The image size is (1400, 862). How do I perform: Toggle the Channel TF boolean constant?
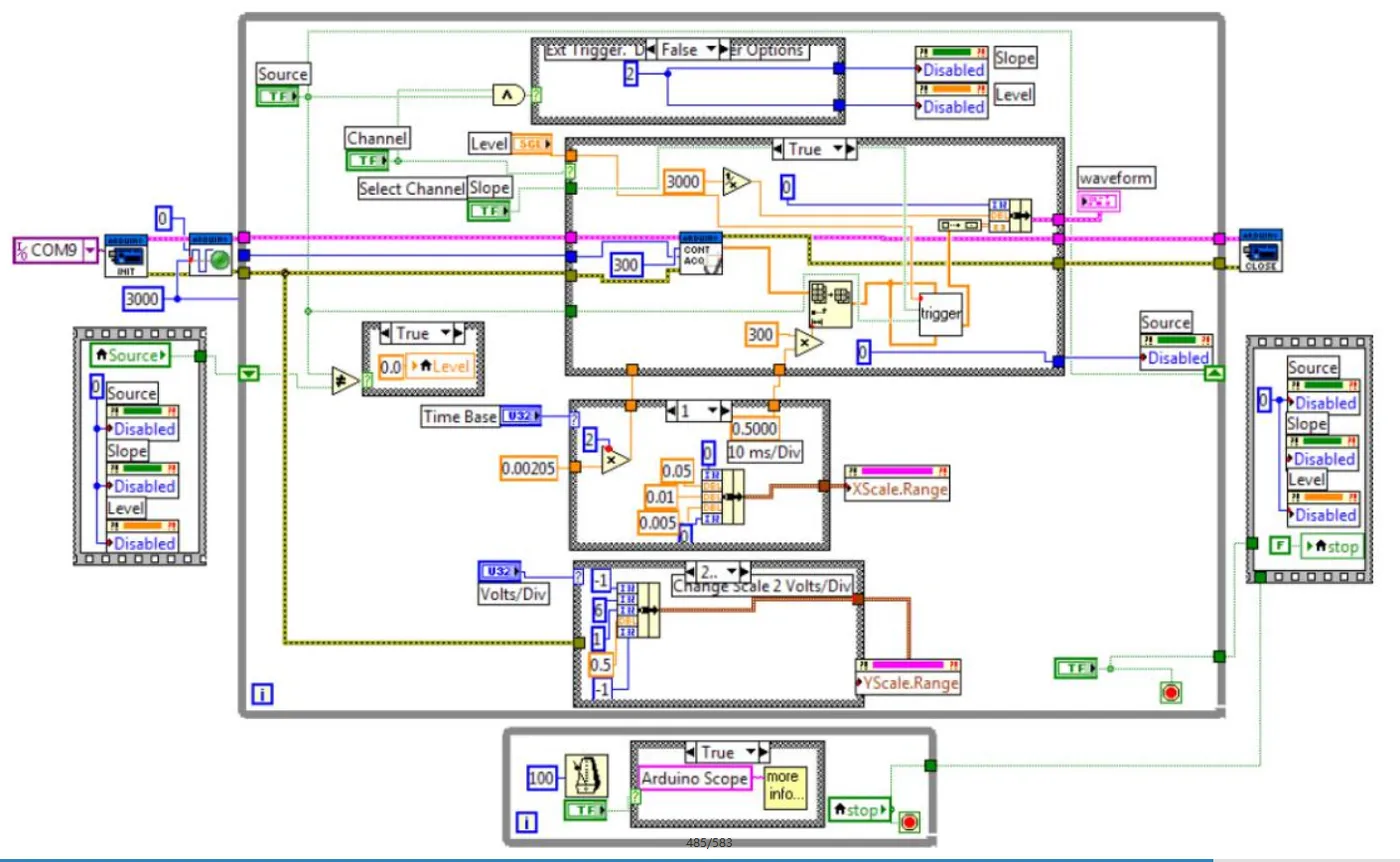tap(369, 157)
